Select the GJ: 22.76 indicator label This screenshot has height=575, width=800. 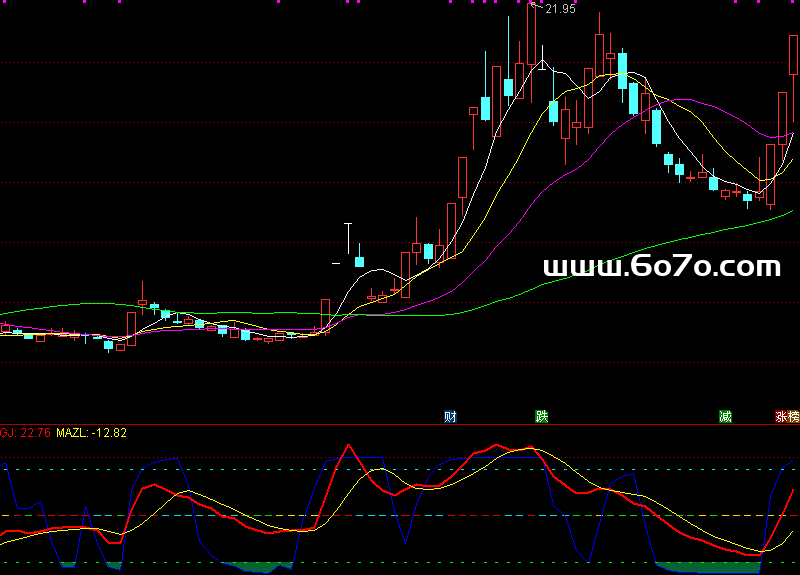tap(25, 433)
